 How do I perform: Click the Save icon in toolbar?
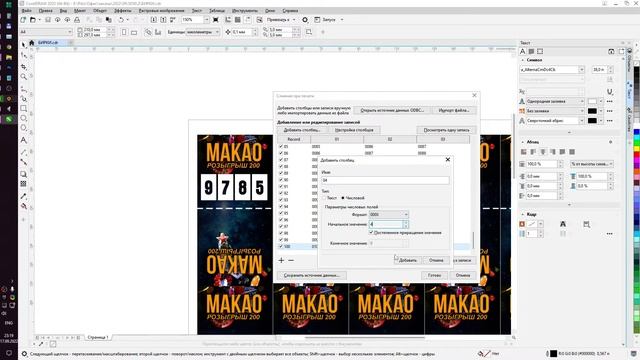(x=48, y=20)
